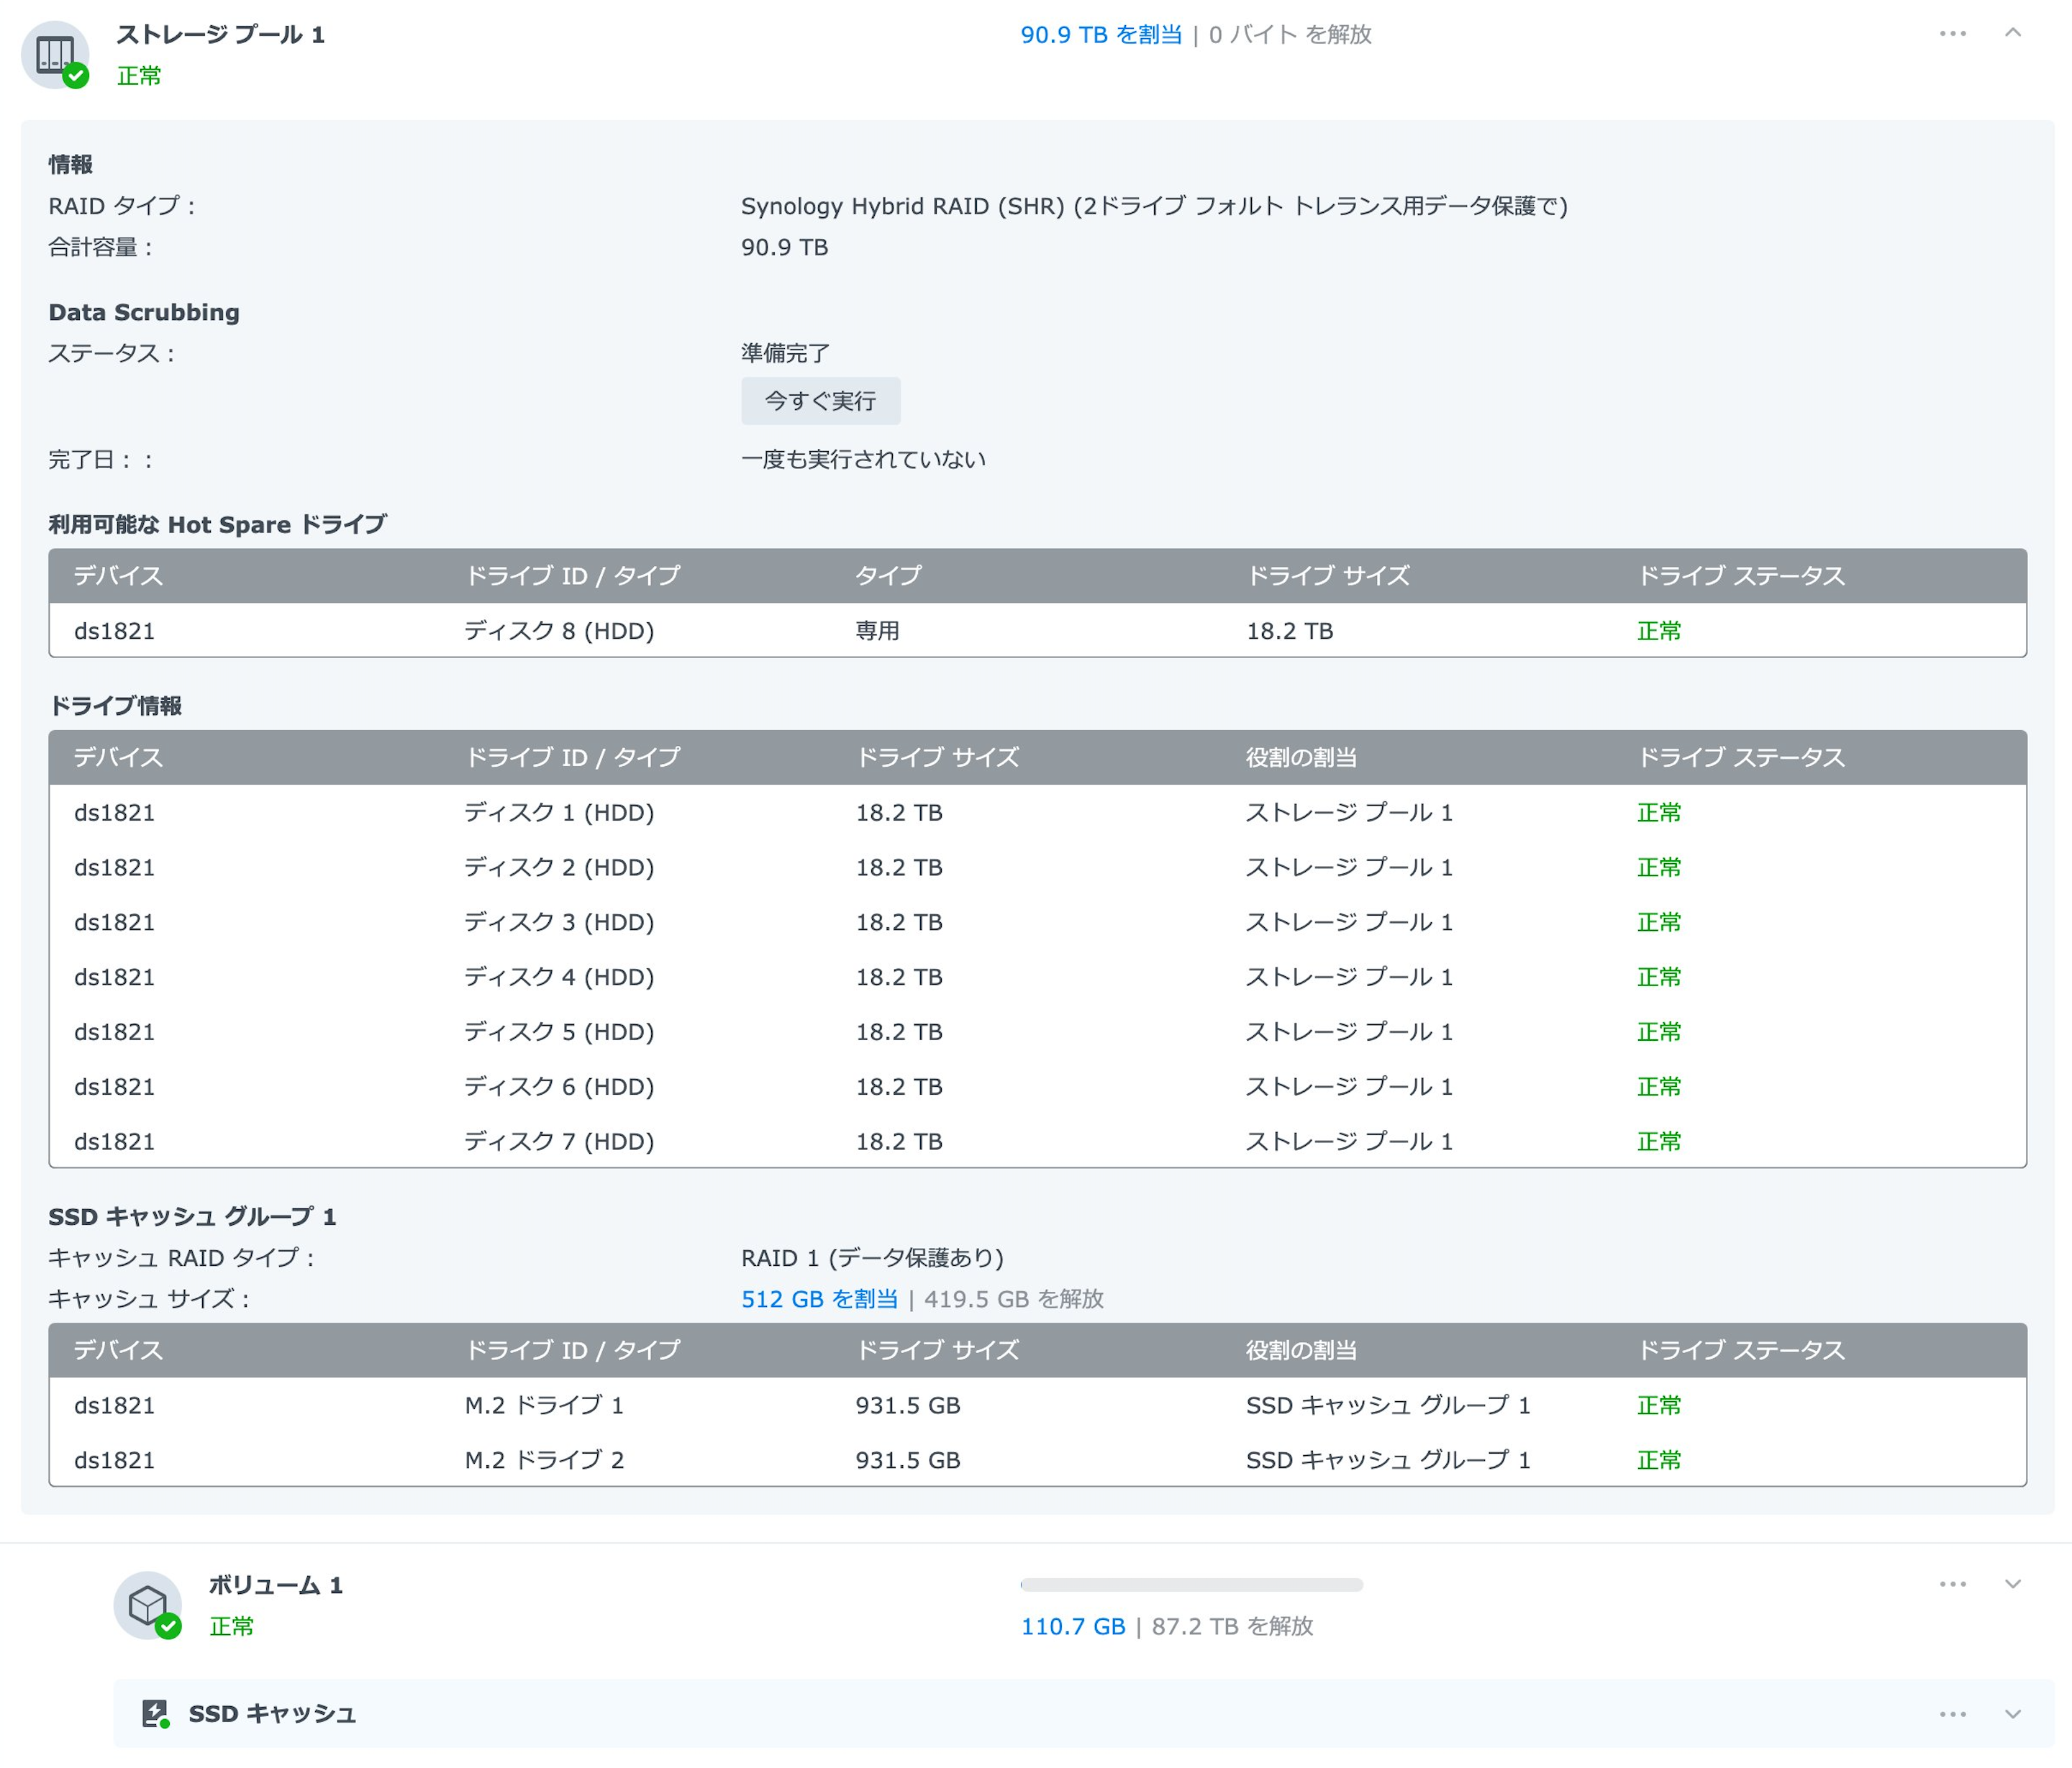2072x1768 pixels.
Task: Click the 今すぐ実行 button
Action: [x=820, y=401]
